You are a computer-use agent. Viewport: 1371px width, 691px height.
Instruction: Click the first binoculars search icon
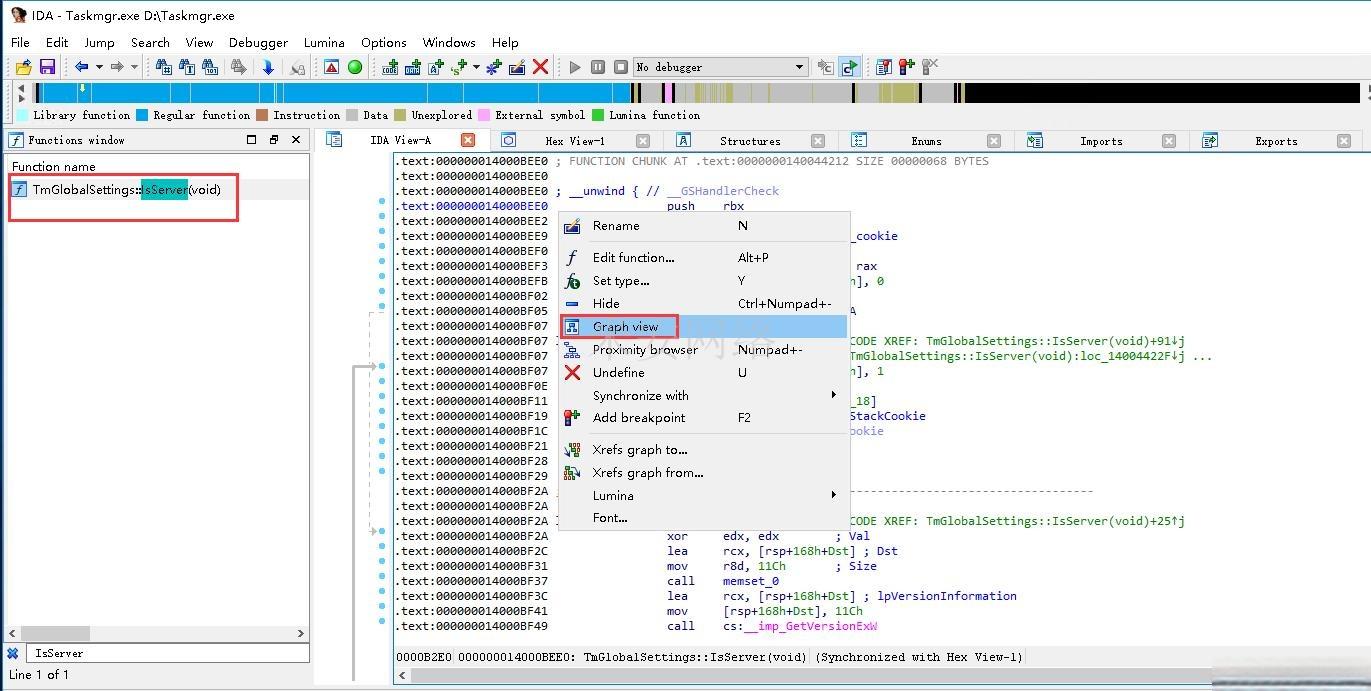(164, 67)
